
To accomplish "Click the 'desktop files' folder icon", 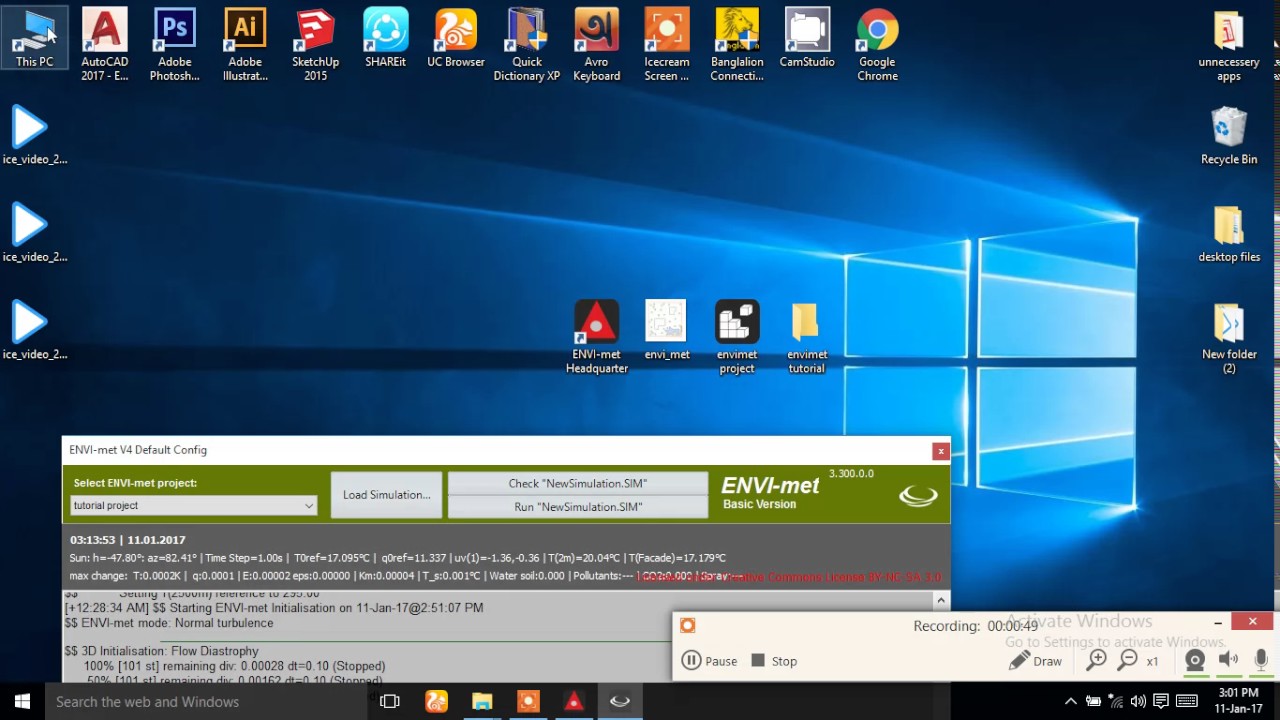I will [x=1229, y=233].
